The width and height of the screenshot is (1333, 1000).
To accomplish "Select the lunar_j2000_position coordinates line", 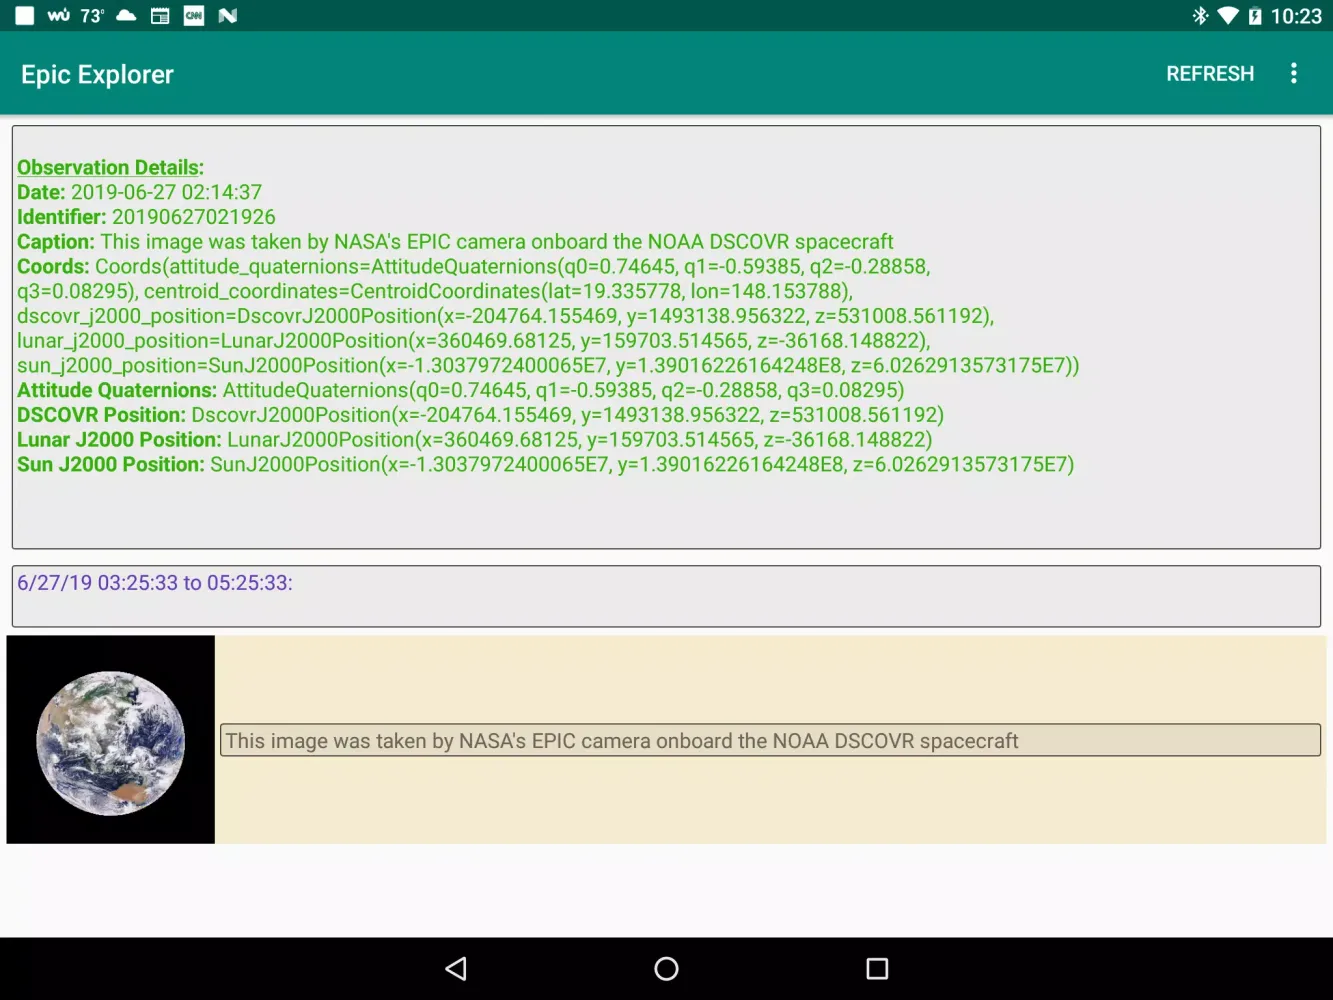I will pyautogui.click(x=474, y=341).
